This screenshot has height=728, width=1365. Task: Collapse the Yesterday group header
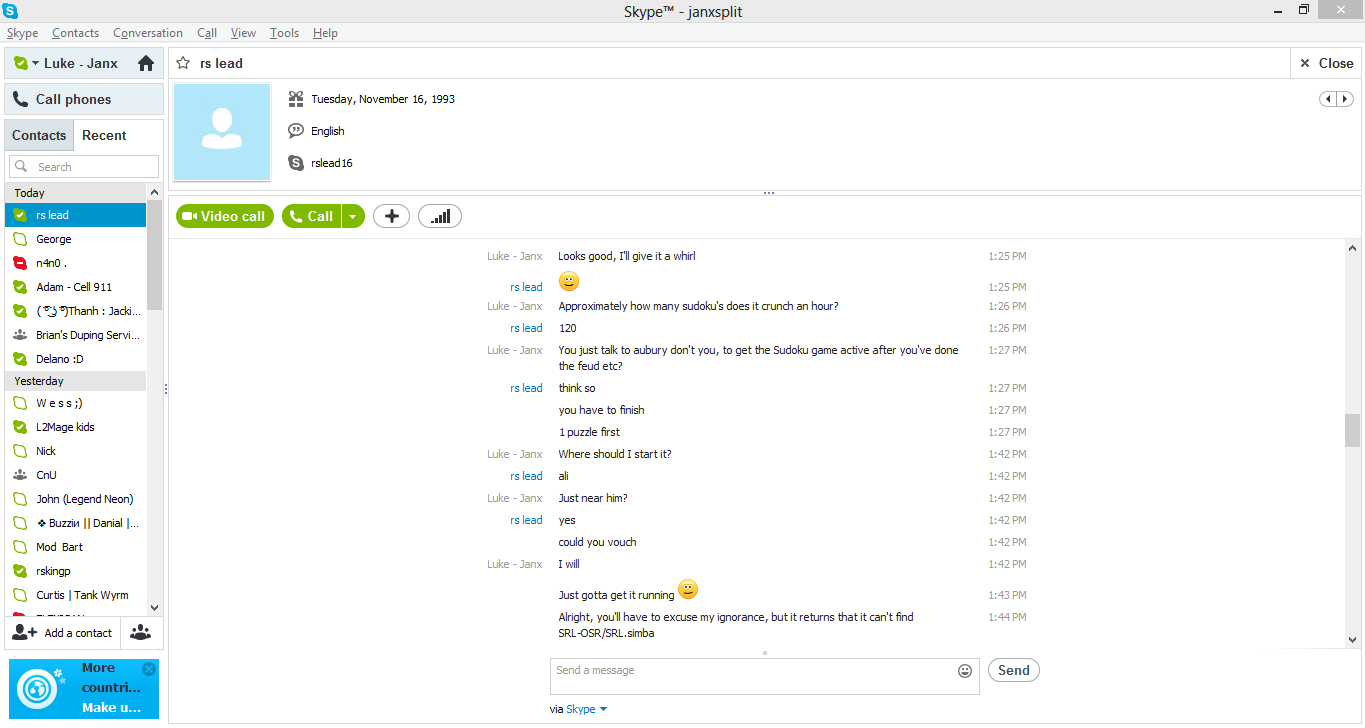point(76,381)
